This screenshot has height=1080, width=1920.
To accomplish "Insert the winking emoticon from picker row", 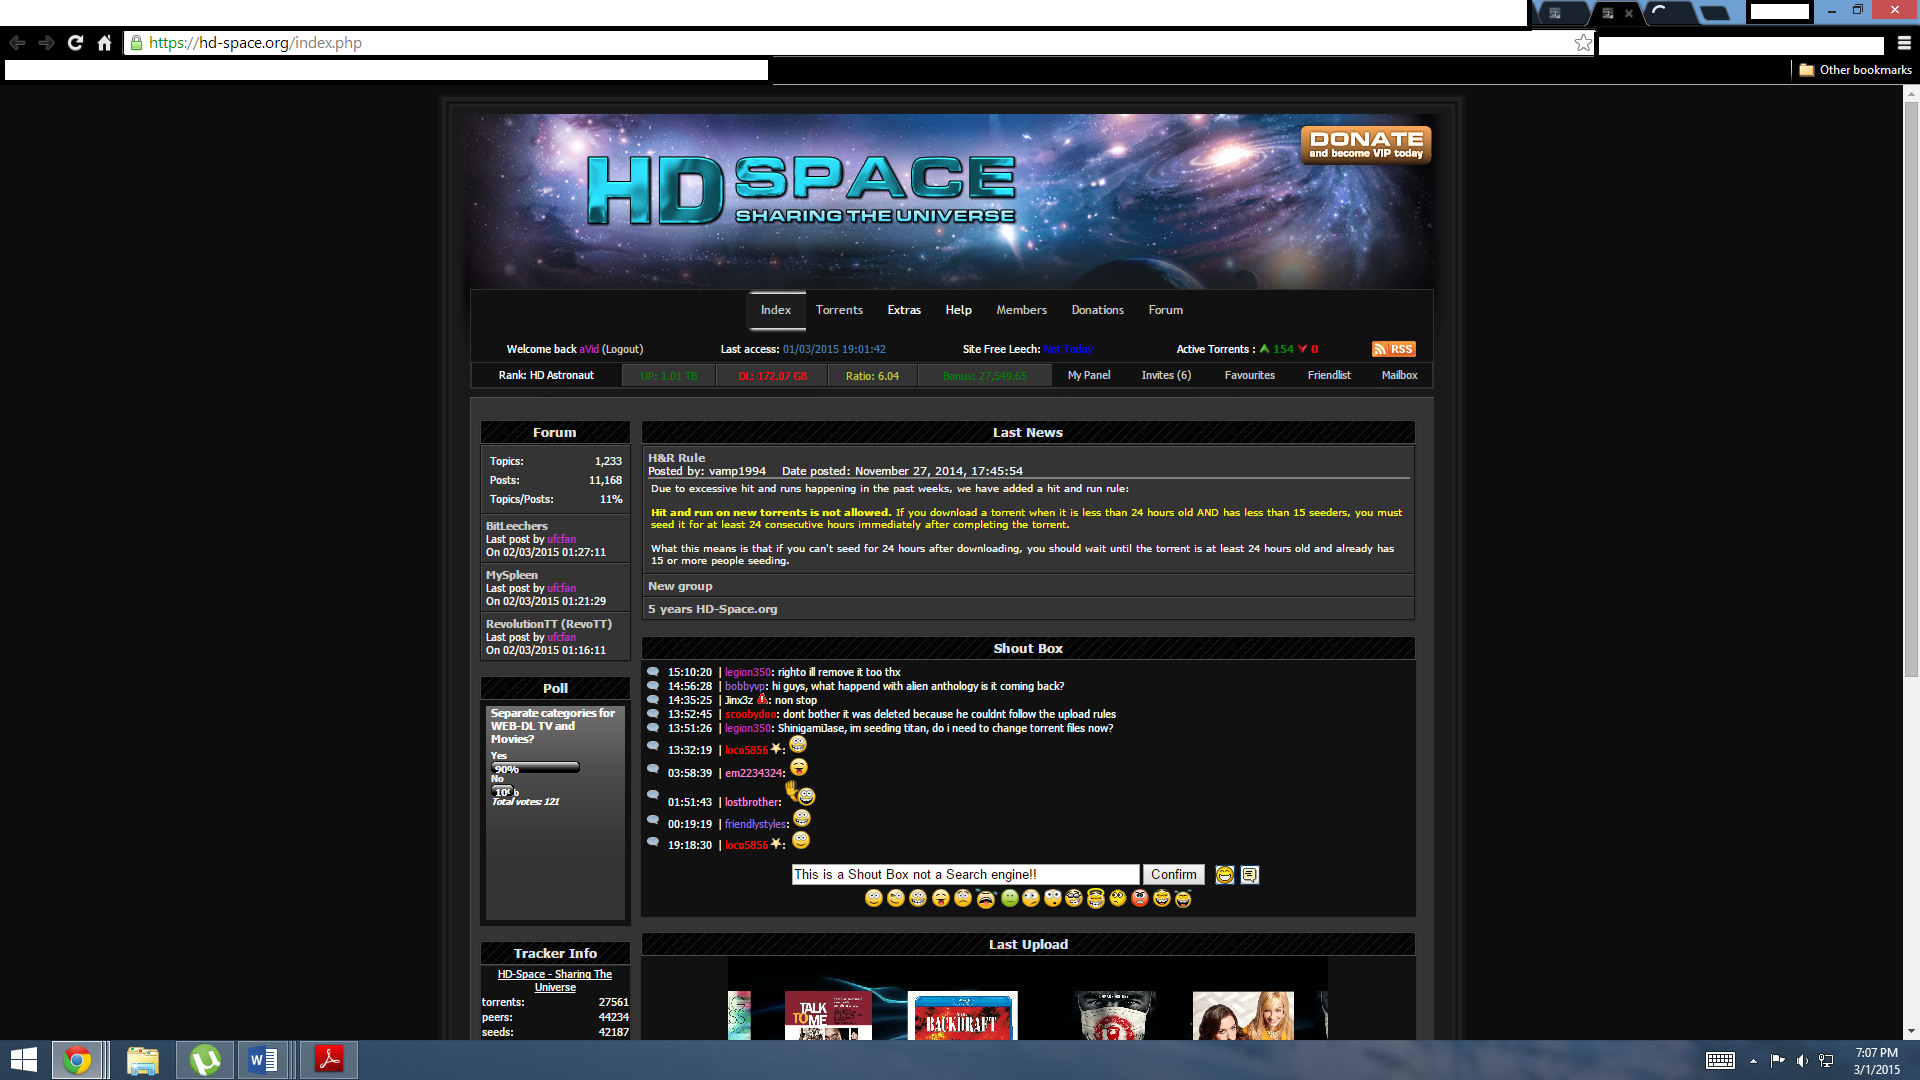I will (896, 898).
